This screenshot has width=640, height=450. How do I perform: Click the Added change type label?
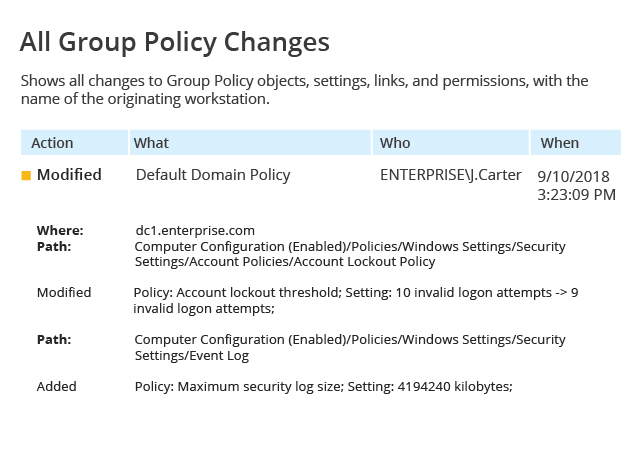57,386
